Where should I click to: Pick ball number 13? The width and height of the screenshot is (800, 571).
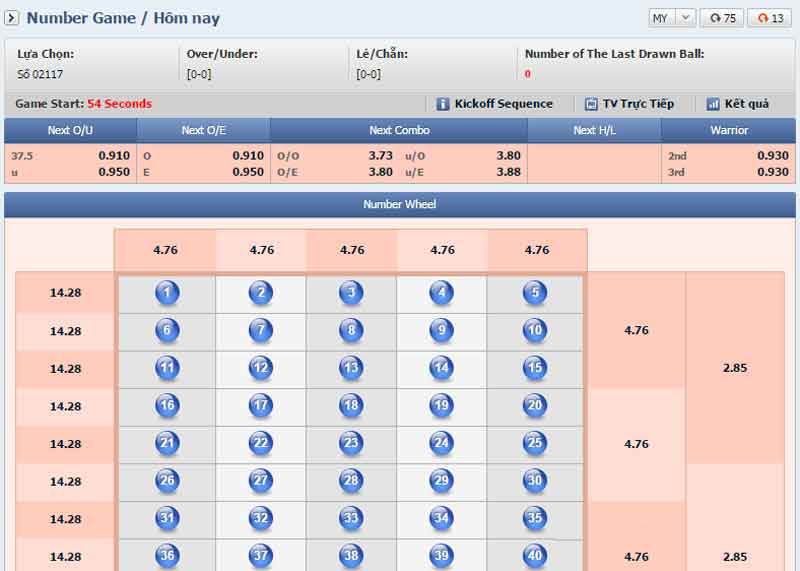(x=351, y=368)
